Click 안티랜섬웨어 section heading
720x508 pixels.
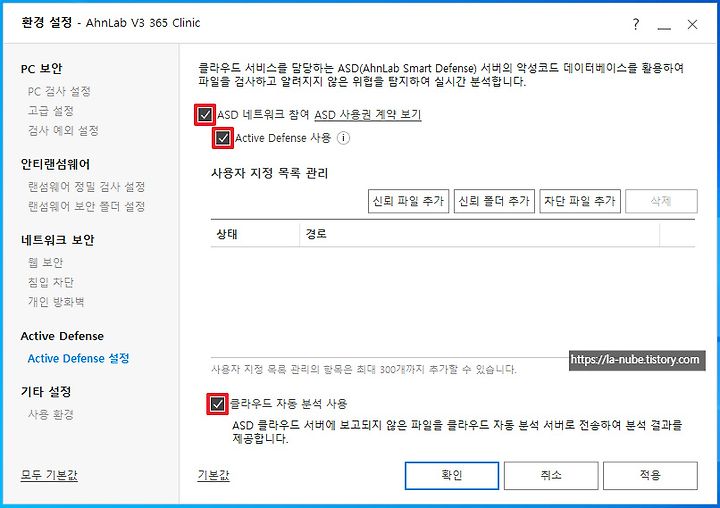[55, 164]
